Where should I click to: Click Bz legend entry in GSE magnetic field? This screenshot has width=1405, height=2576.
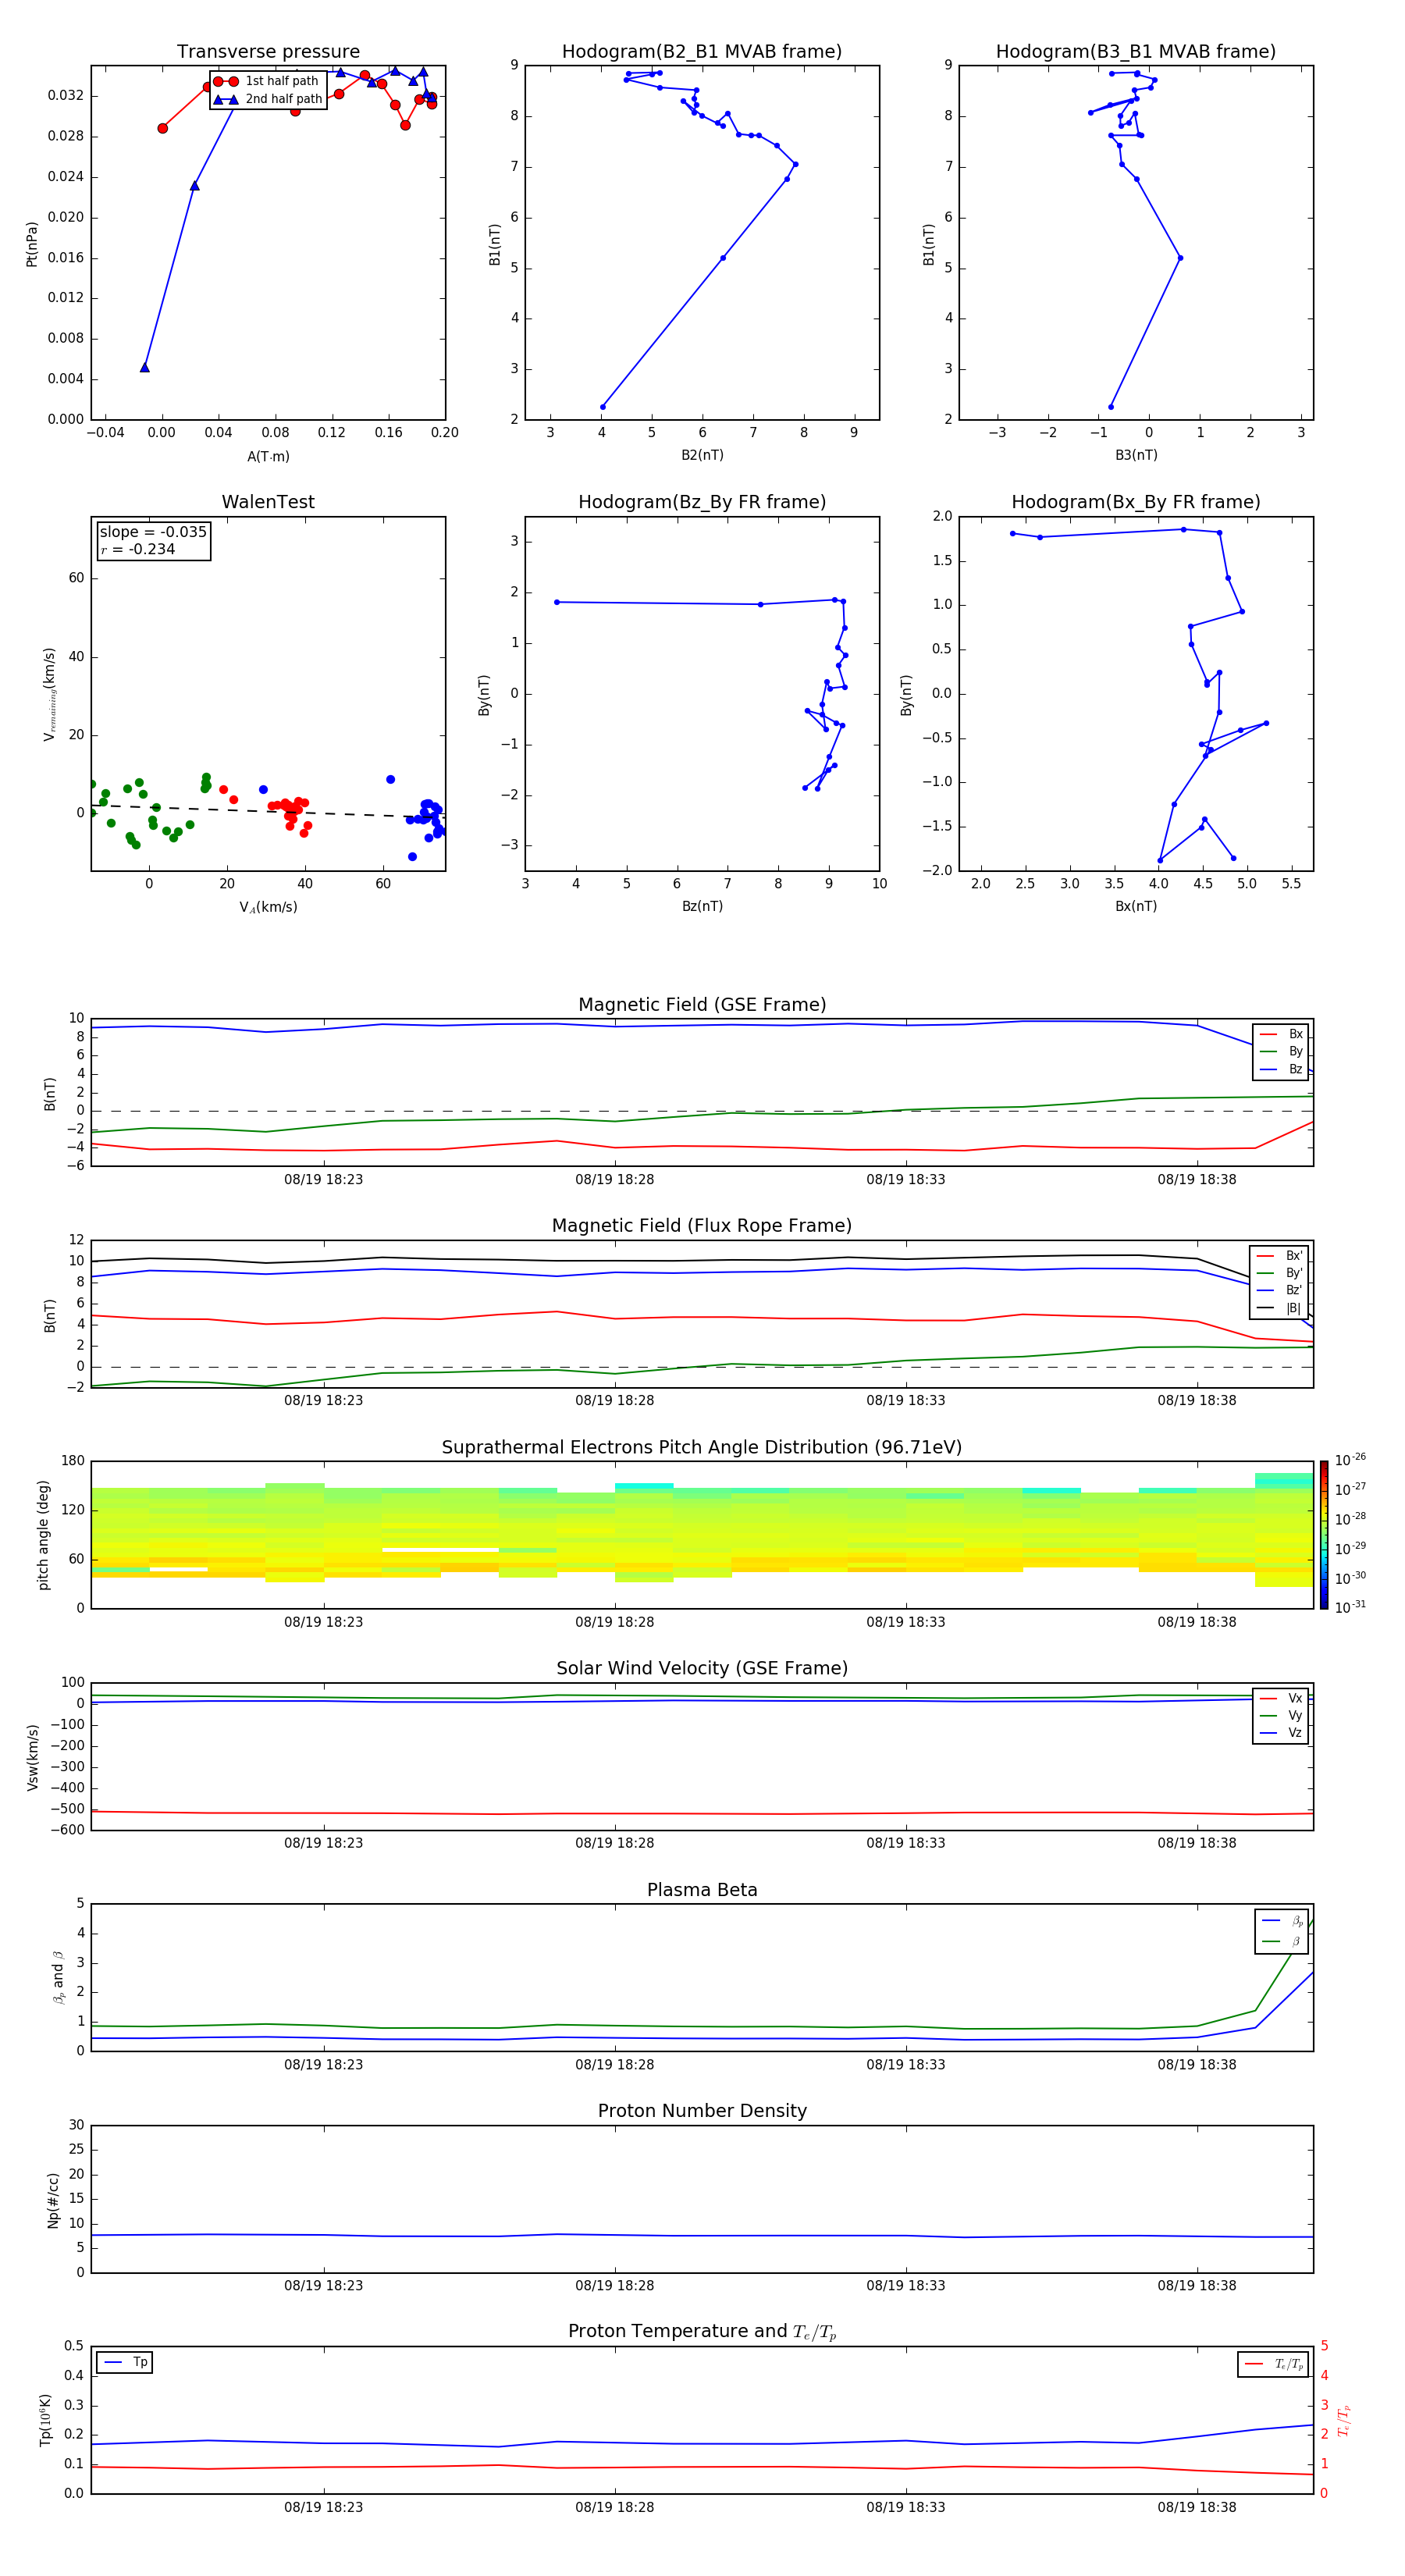click(x=1281, y=1069)
